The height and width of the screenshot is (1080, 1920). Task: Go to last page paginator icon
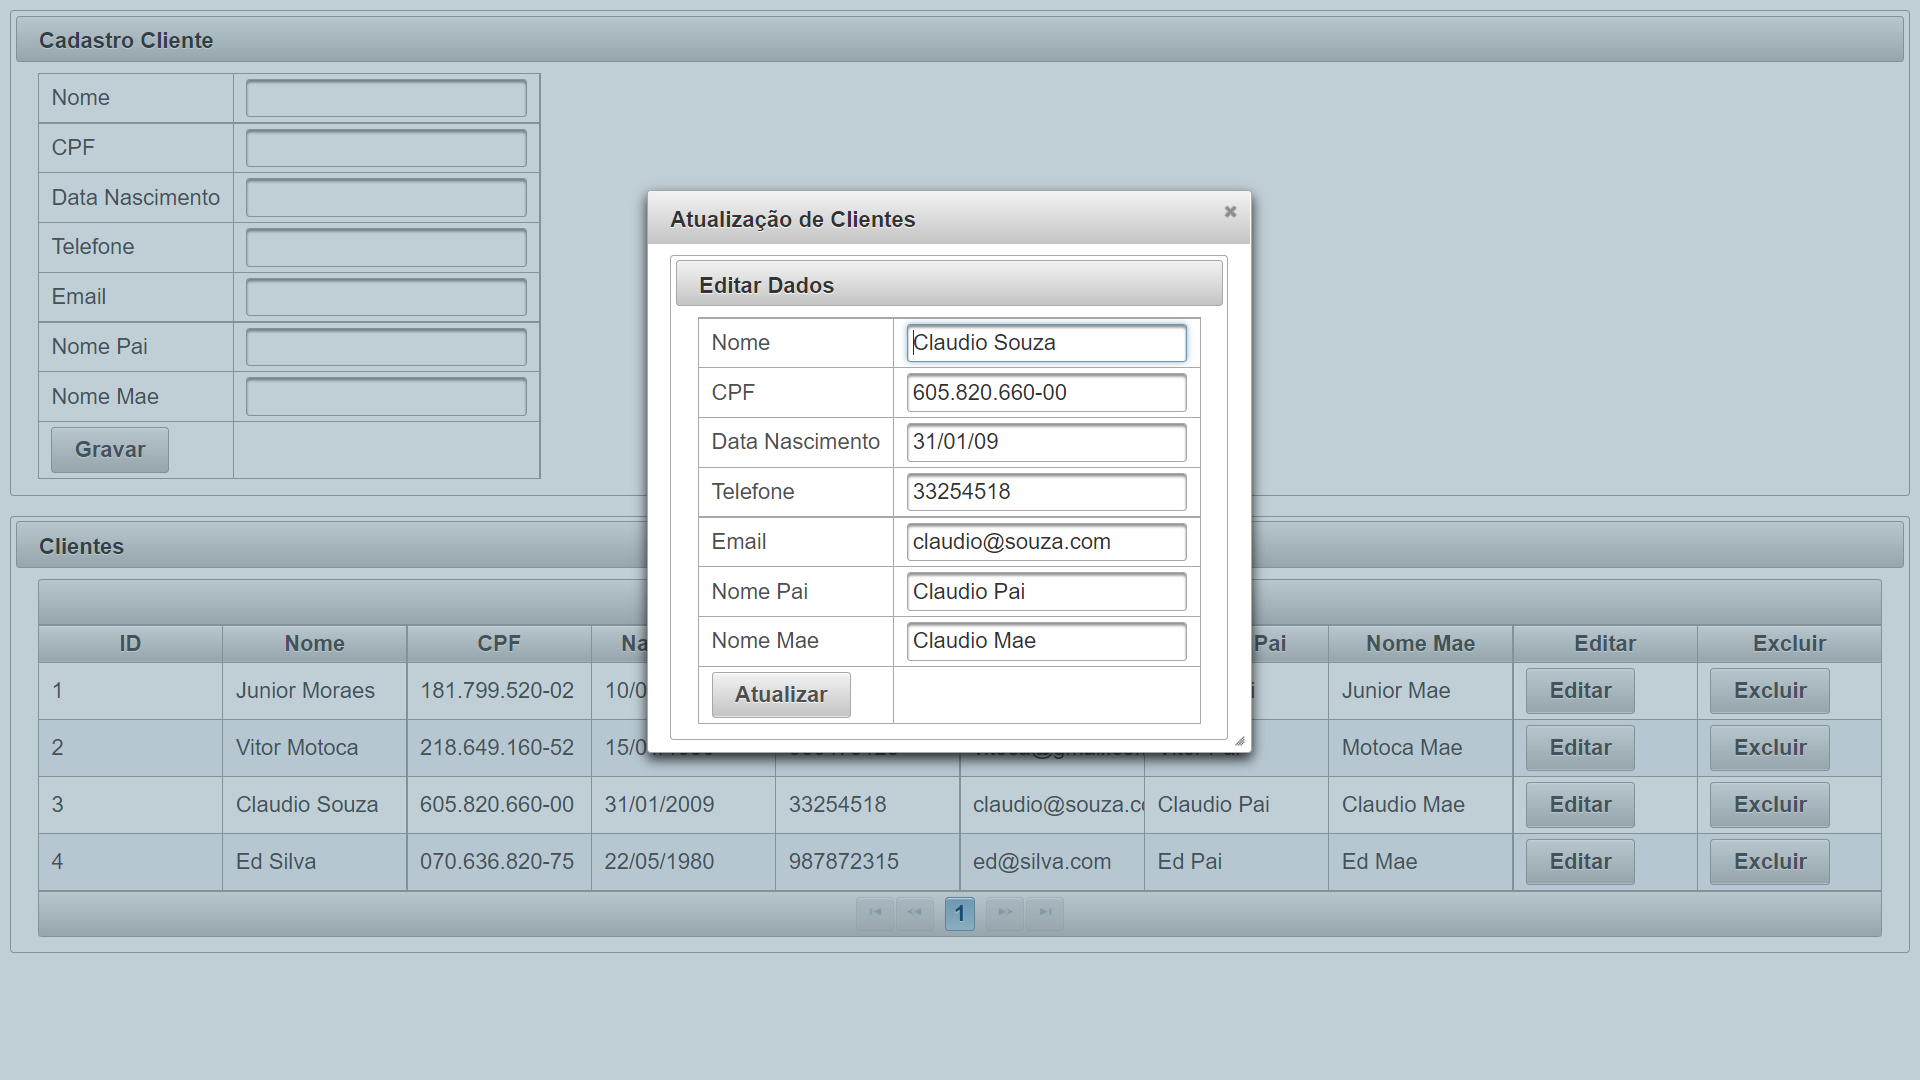pos(1045,913)
